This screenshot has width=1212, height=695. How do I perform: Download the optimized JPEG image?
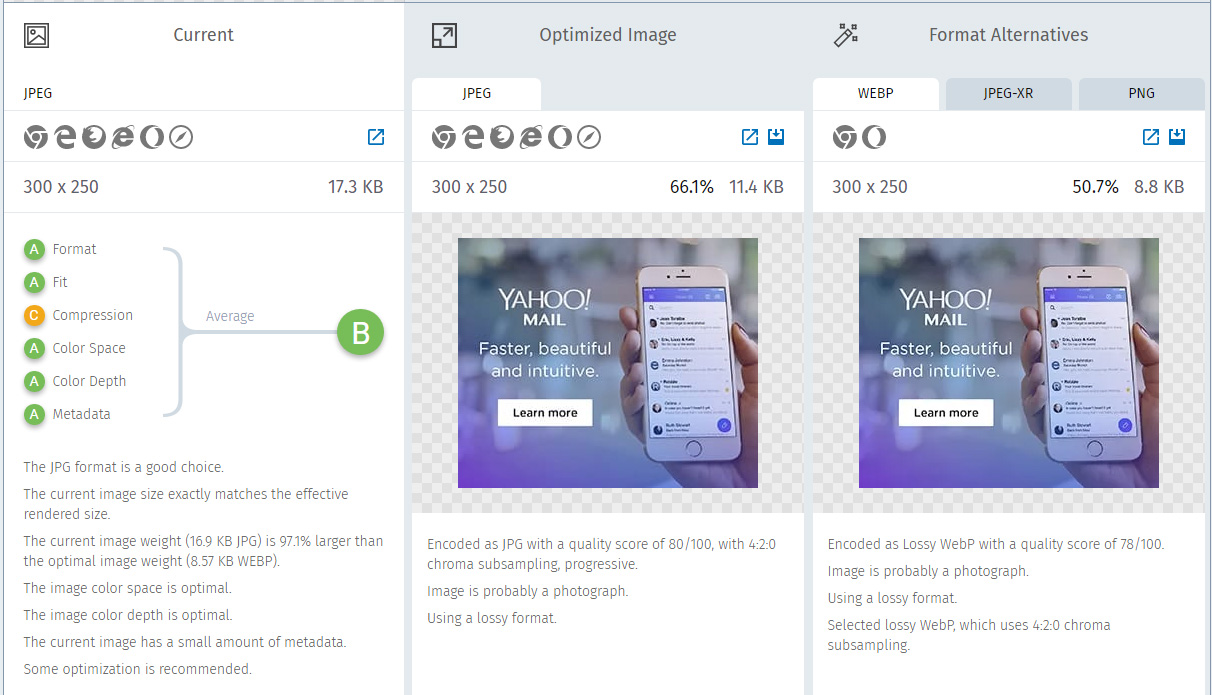[776, 137]
